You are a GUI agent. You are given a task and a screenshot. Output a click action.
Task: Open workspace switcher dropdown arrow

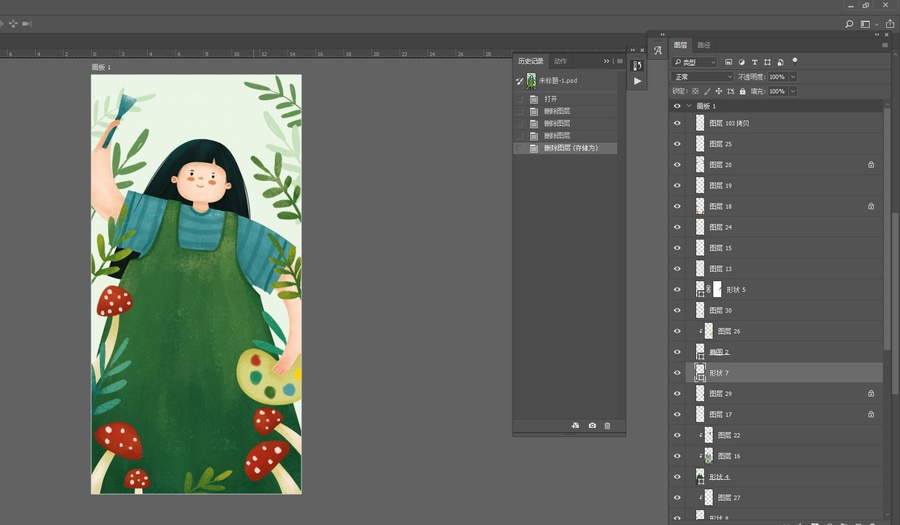876,25
